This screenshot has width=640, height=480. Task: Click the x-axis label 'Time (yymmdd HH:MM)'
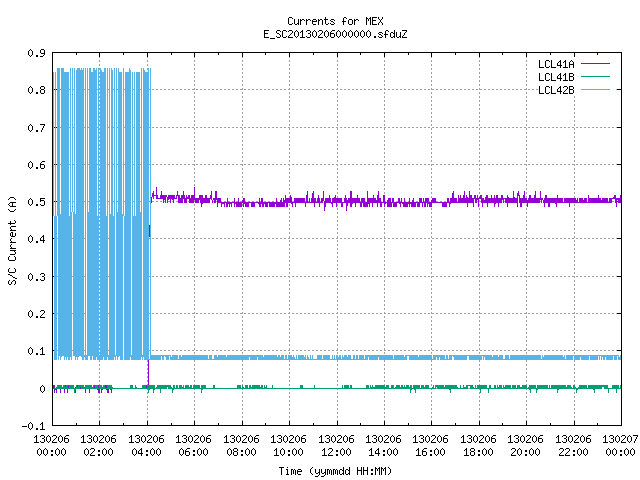[x=335, y=471]
